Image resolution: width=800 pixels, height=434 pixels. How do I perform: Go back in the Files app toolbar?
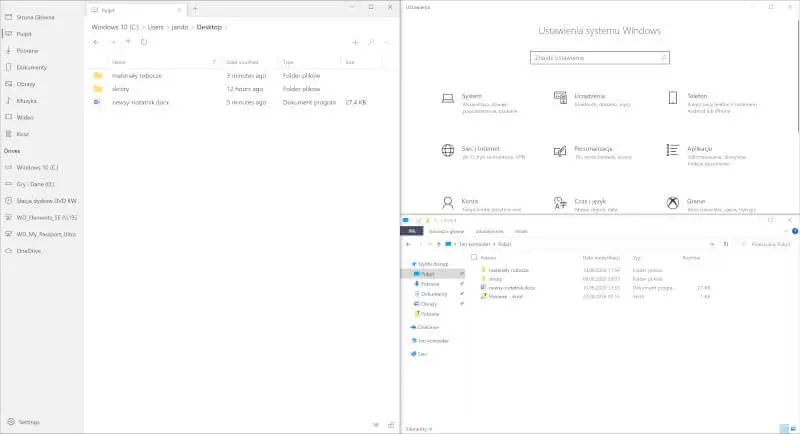(96, 42)
